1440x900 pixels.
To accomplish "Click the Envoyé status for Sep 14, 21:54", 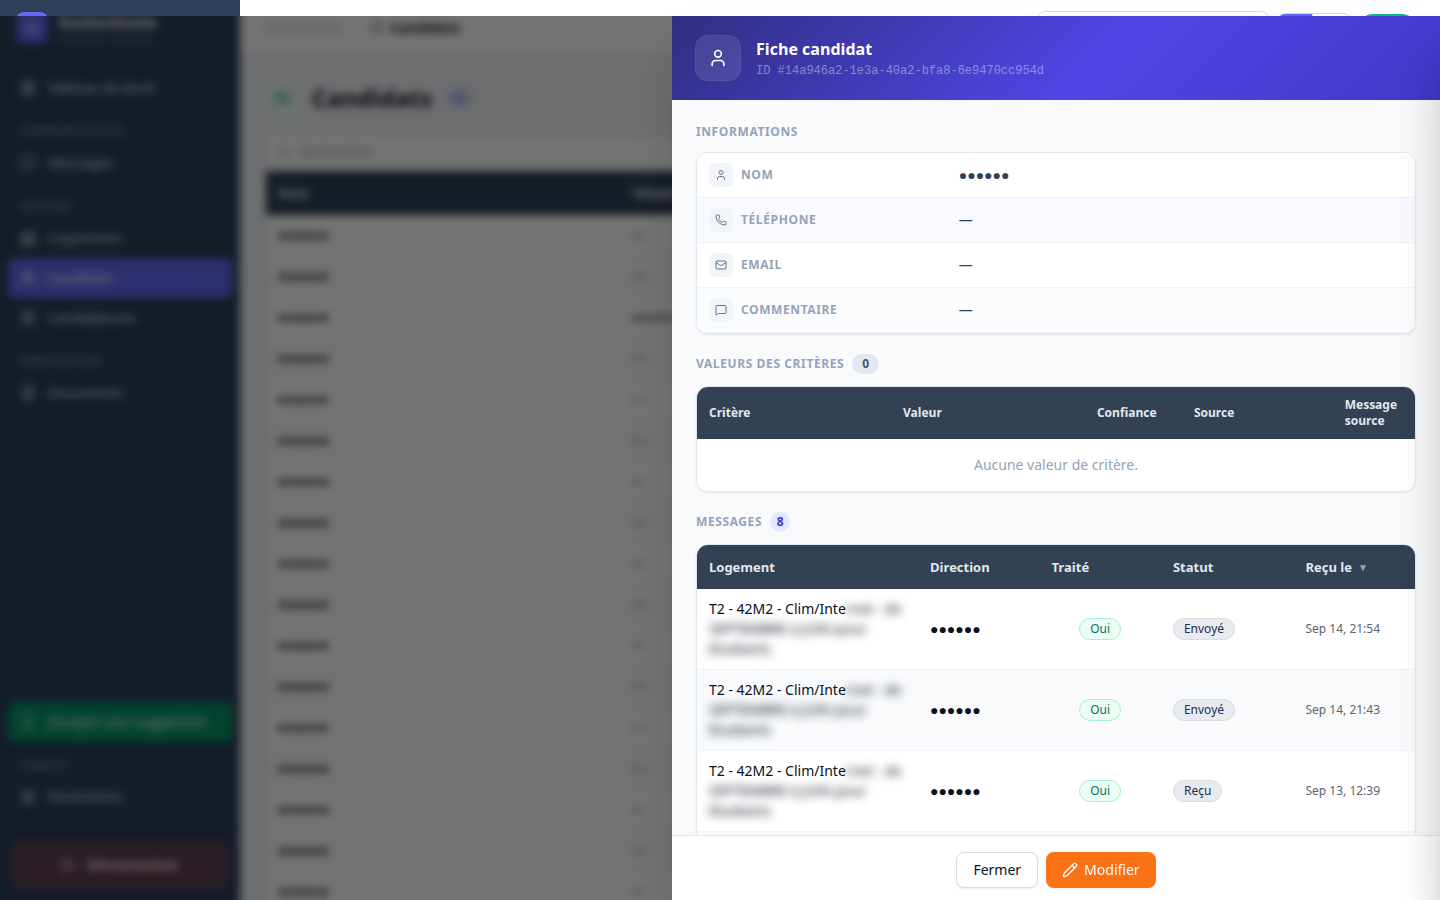I will point(1204,629).
